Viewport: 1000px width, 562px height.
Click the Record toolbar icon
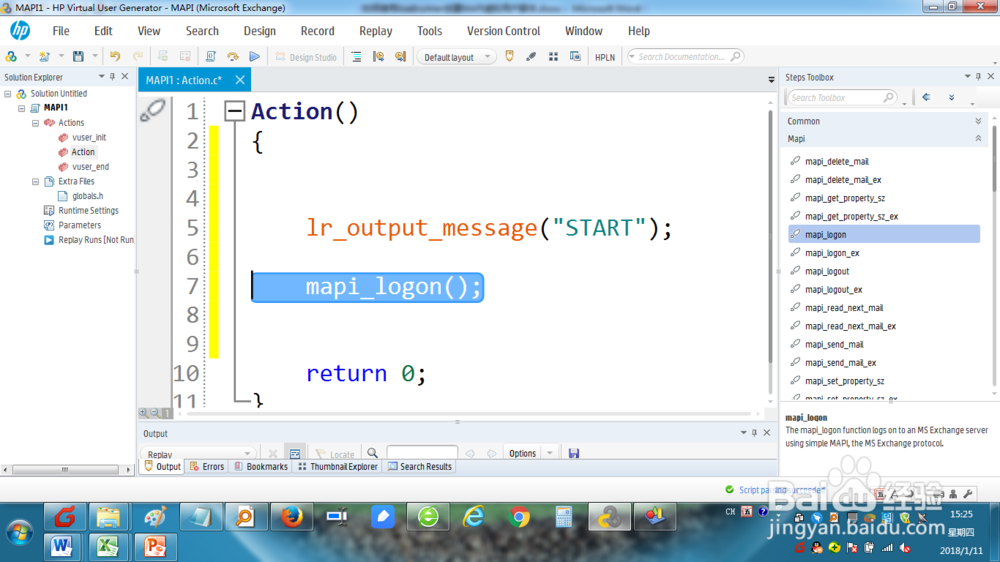(x=233, y=56)
